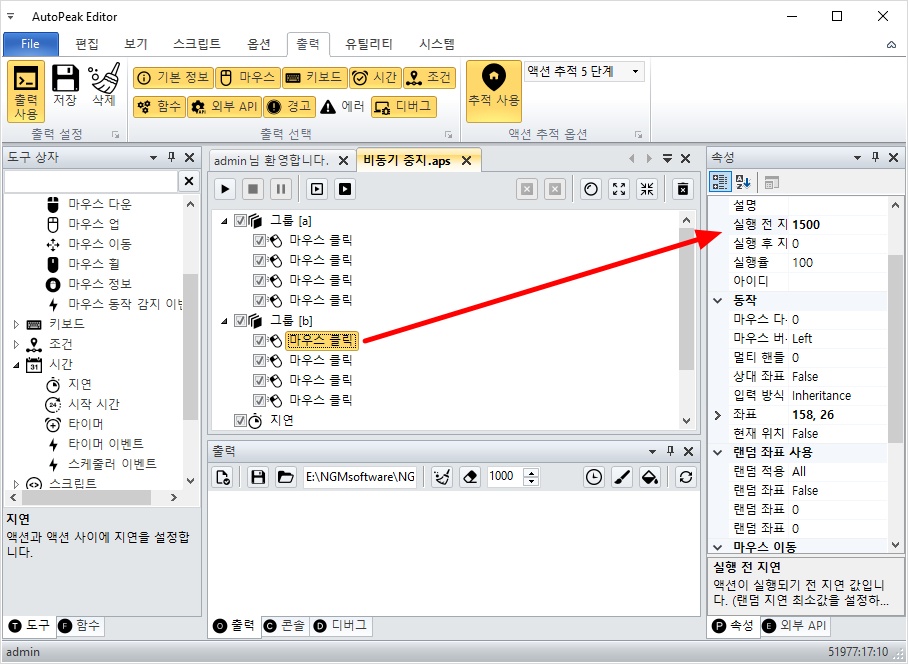The image size is (908, 664).
Task: Click the refresh icon in output panel
Action: [686, 477]
